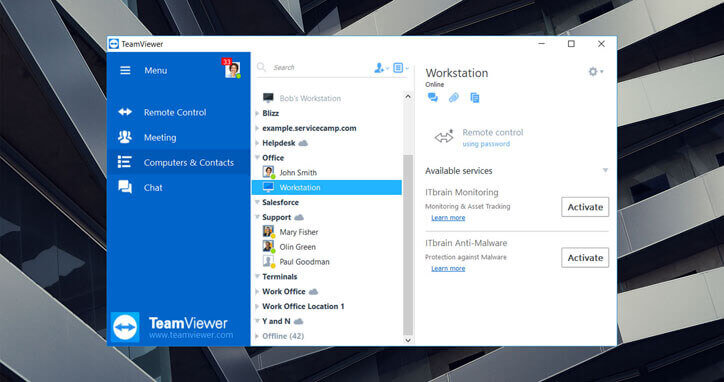Expand the Helpdesk group
Screen dimensions: 724x382
pyautogui.click(x=257, y=143)
